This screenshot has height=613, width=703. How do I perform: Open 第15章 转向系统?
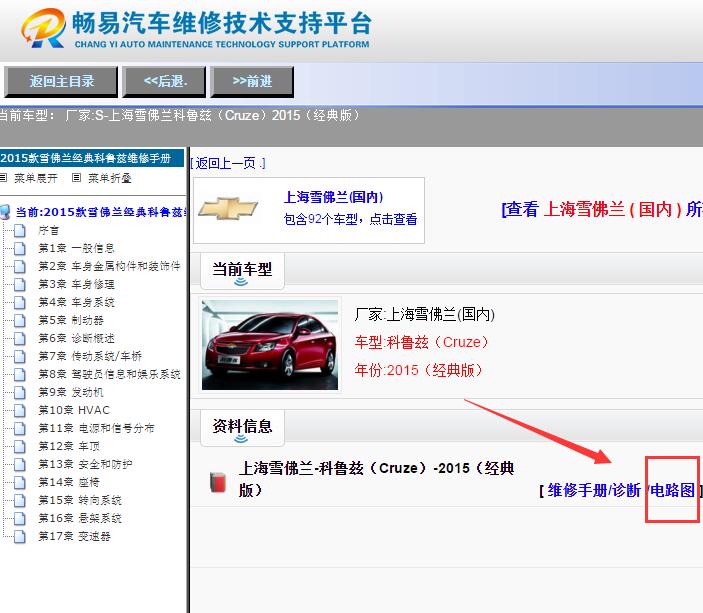(80, 500)
